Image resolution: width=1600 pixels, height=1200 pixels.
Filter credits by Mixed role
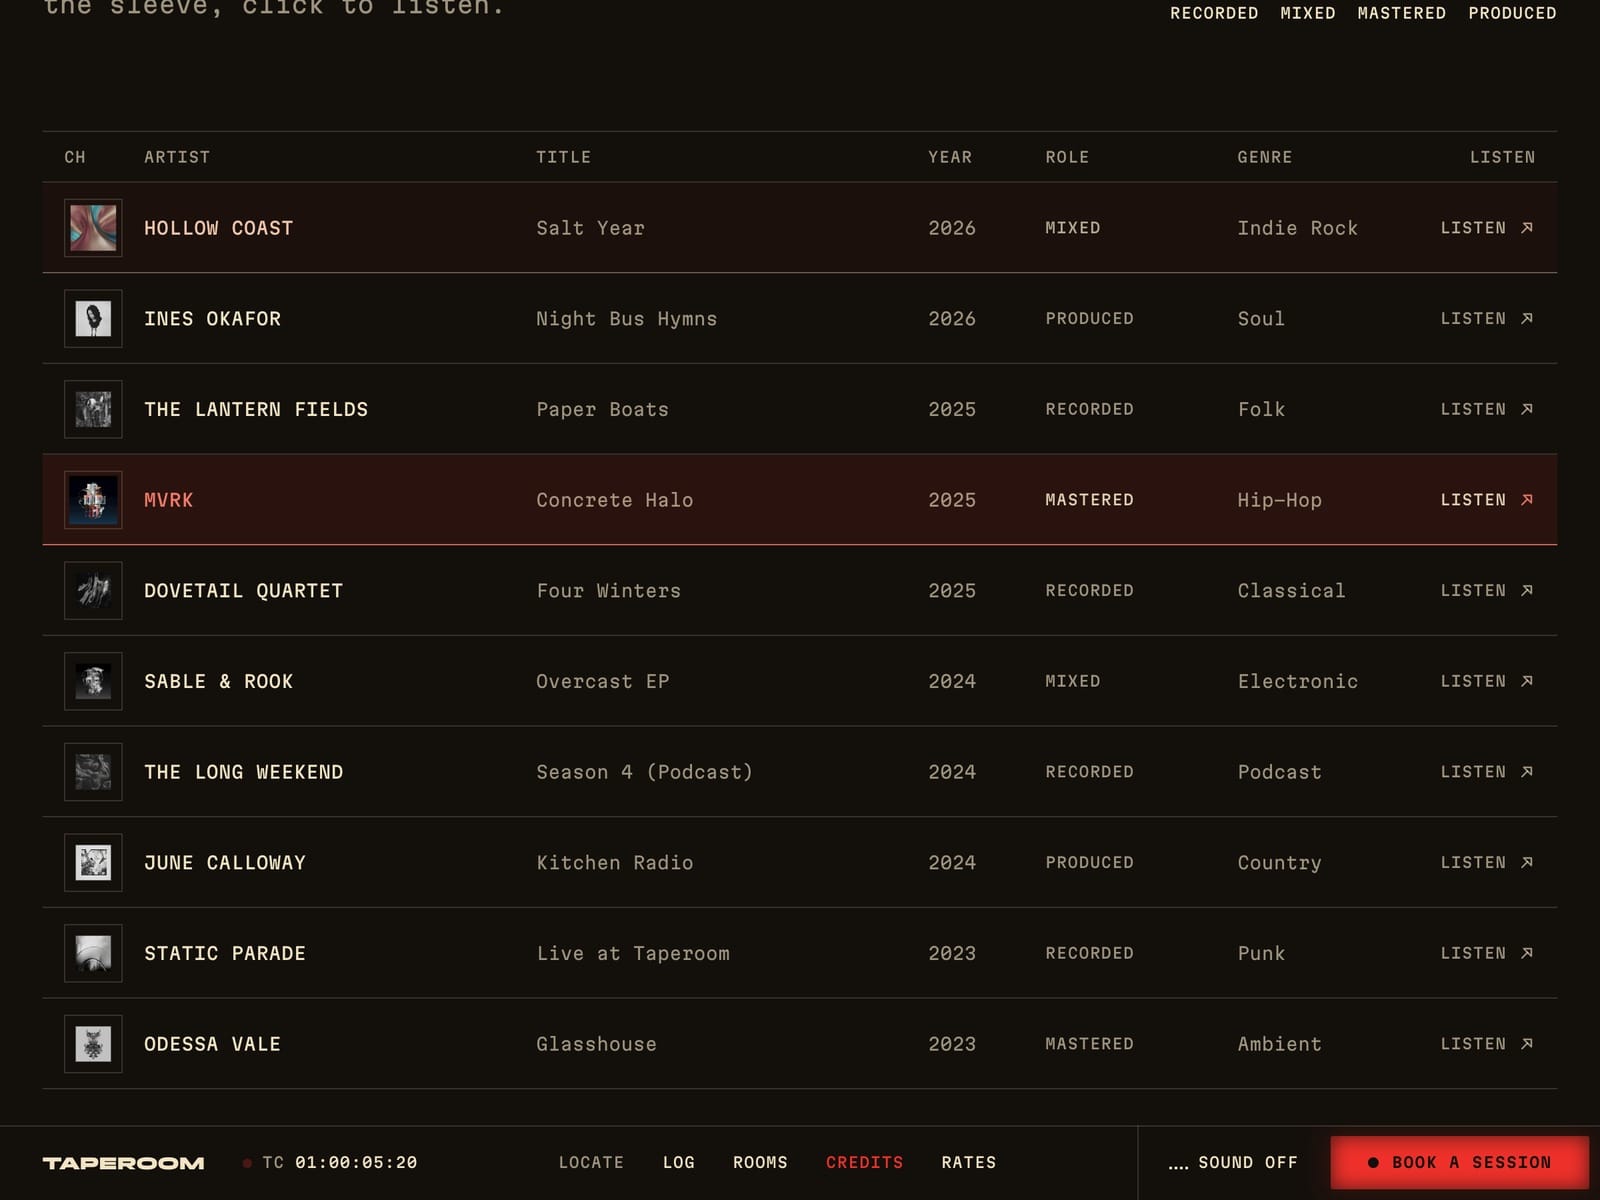coord(1308,13)
